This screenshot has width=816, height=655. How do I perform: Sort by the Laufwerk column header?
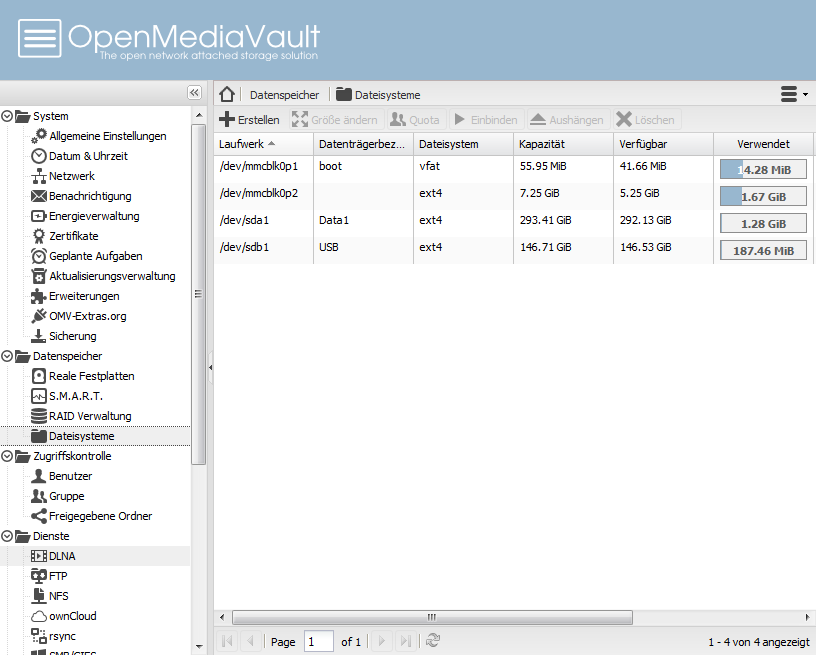[263, 144]
